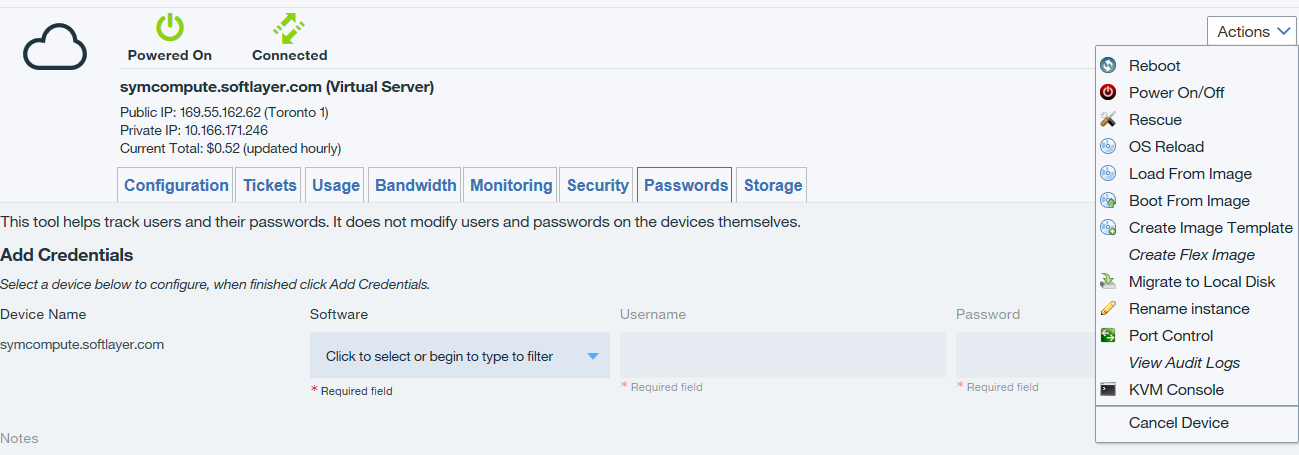Screen dimensions: 1299x455
Task: Choose Cancel Device from Actions menu
Action: 1179,422
